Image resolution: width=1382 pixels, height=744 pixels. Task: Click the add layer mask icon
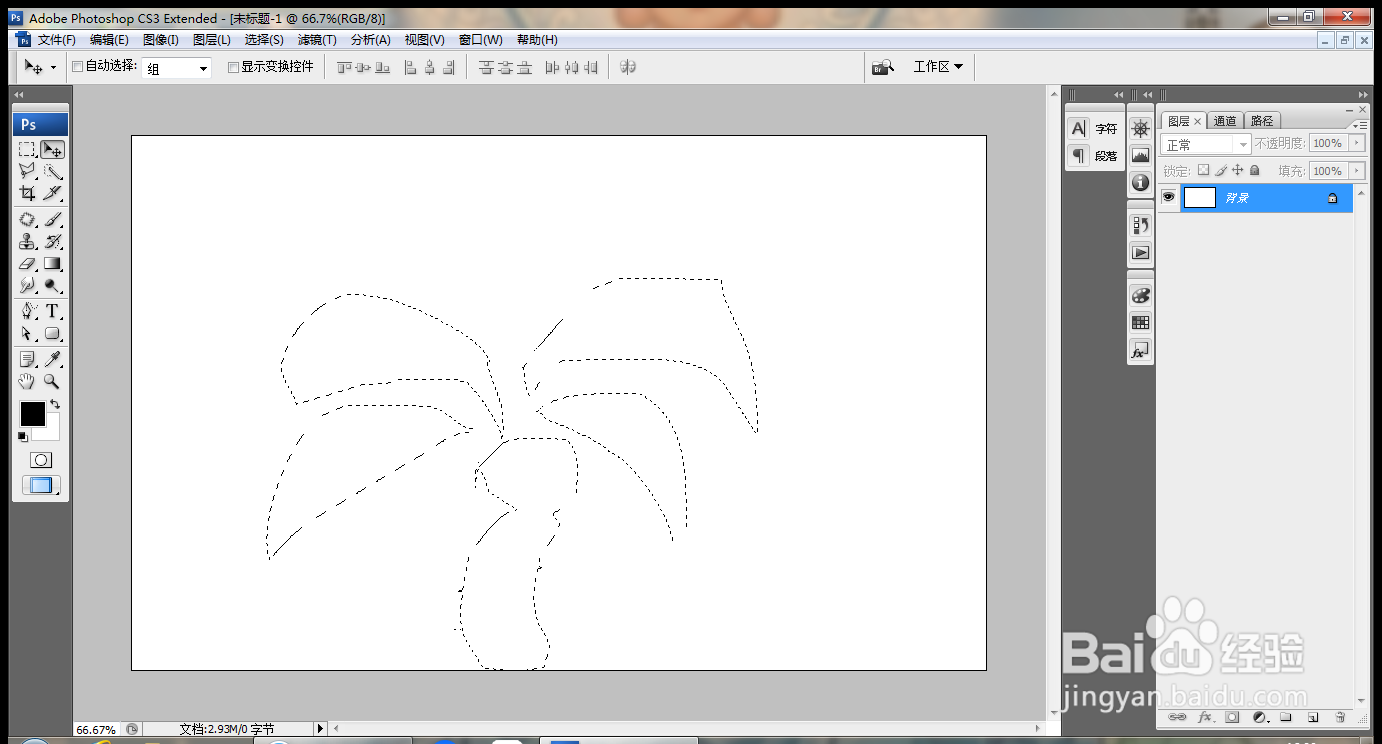click(x=1232, y=717)
